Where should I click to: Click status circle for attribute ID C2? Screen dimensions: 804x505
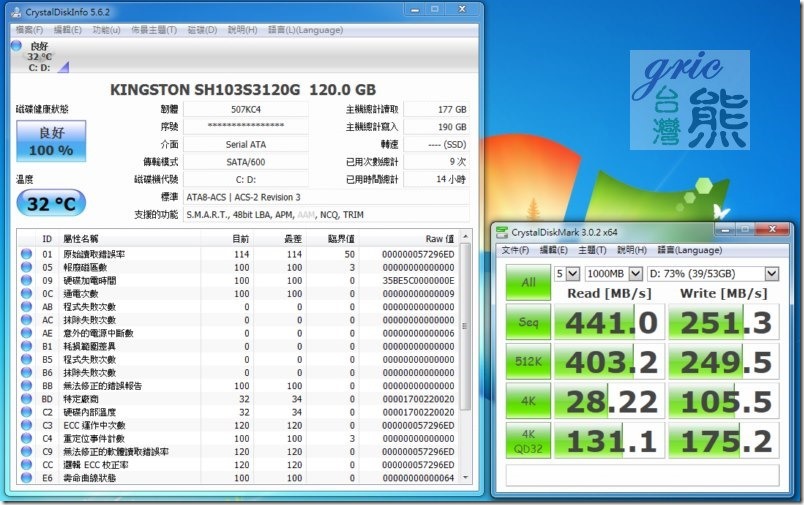[x=26, y=411]
